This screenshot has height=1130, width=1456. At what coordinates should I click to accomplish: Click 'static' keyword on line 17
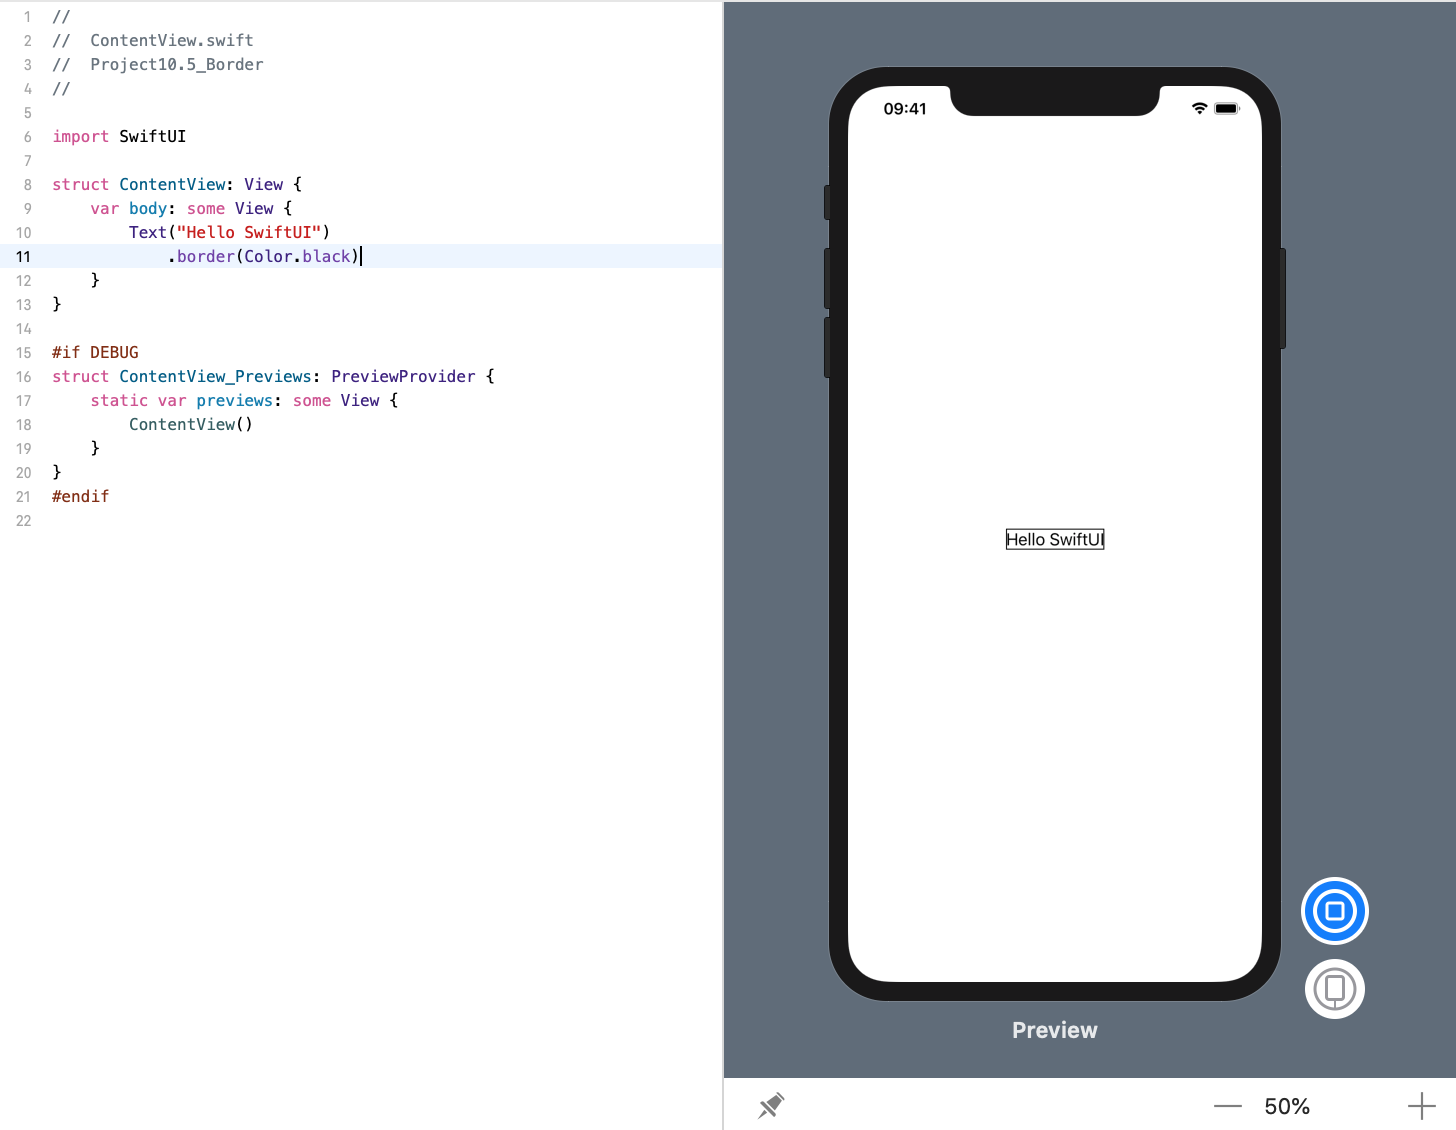click(119, 400)
